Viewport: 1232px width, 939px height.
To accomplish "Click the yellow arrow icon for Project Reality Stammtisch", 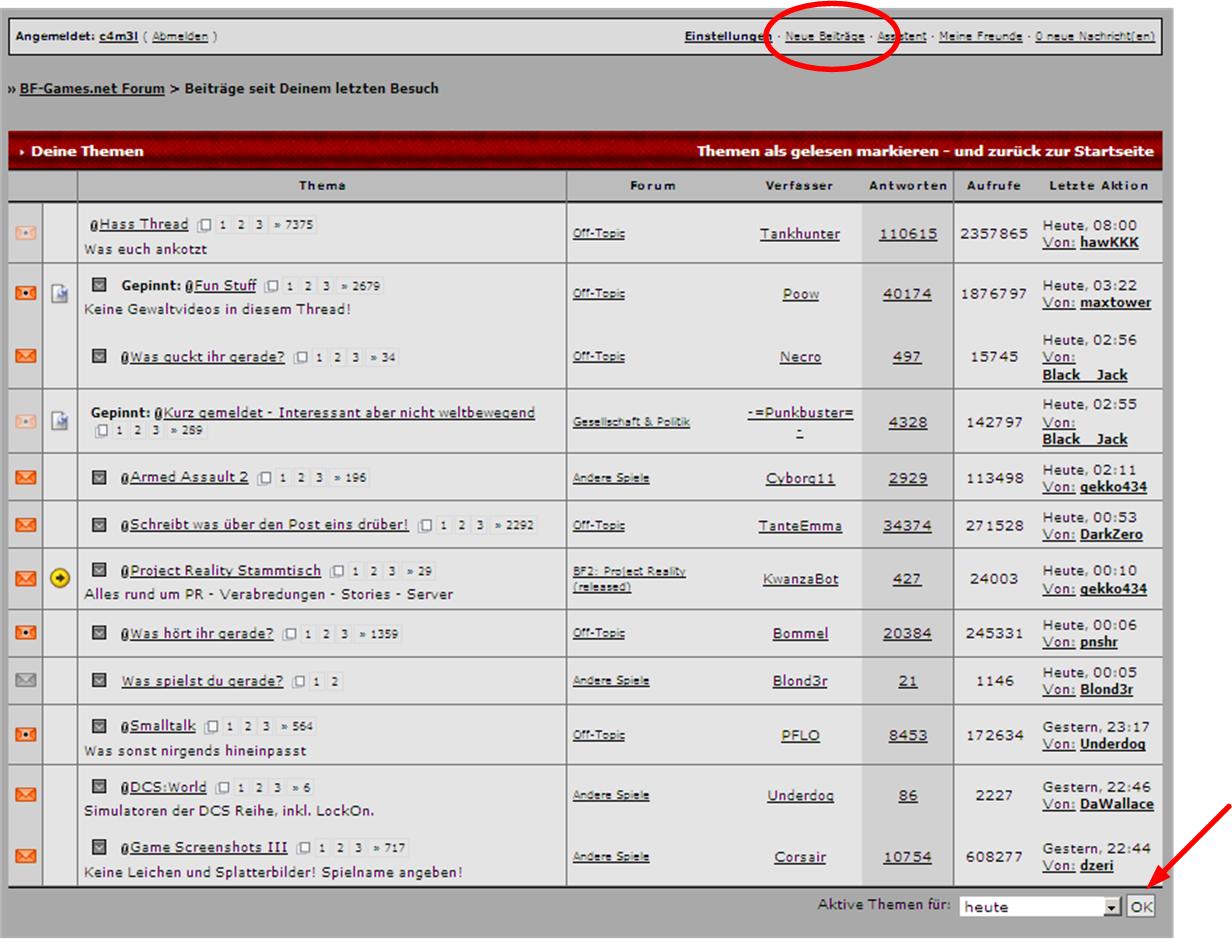I will [x=60, y=578].
